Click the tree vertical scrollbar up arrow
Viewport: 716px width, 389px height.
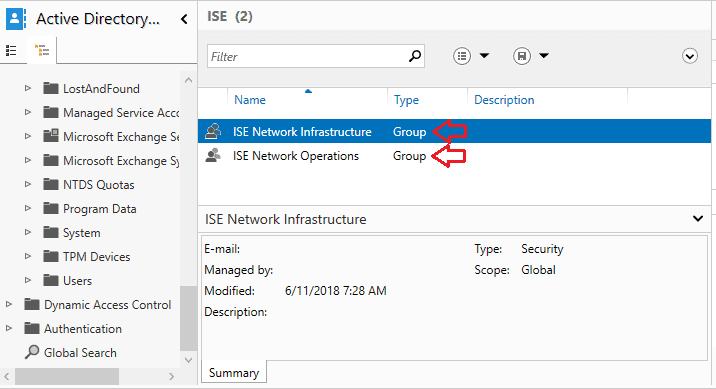(x=188, y=80)
